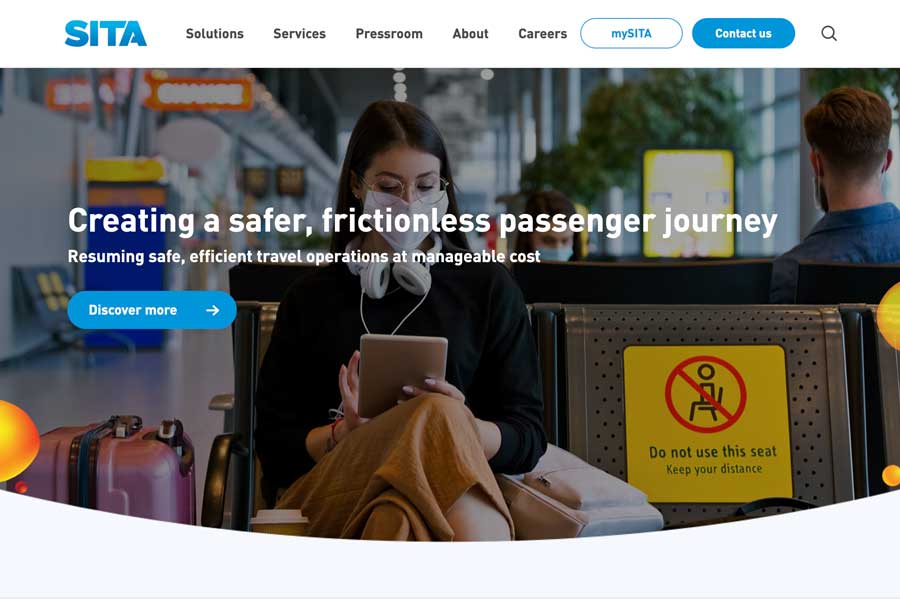900x600 pixels.
Task: Sign in via the mySITA button
Action: tap(631, 33)
